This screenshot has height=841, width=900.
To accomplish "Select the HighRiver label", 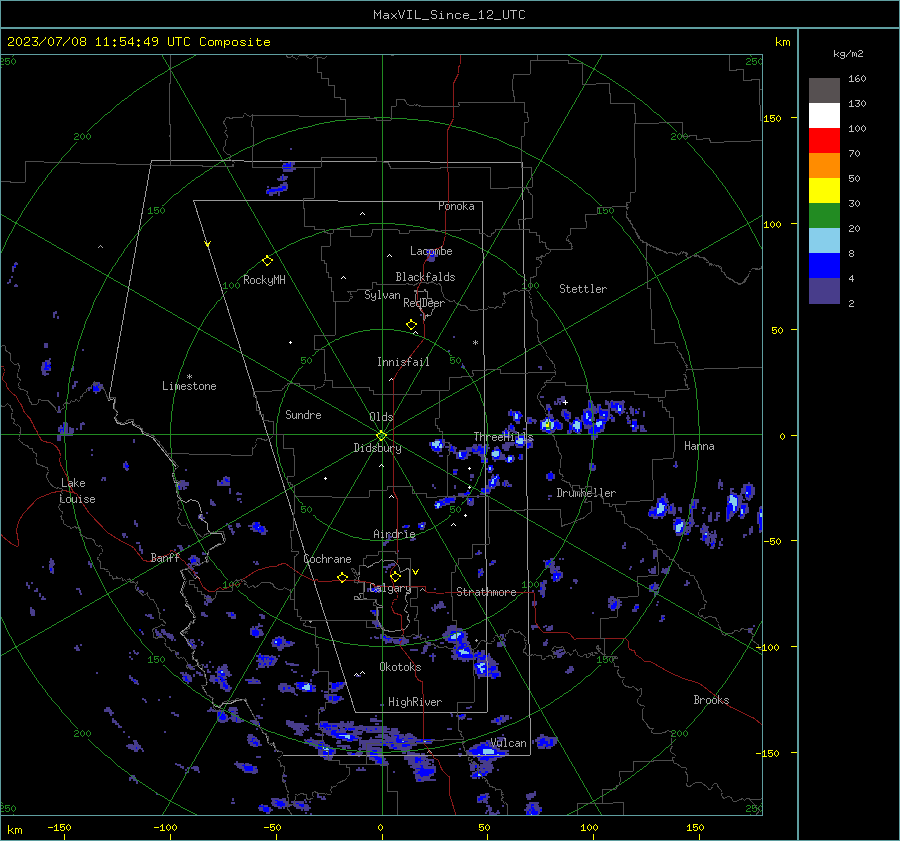I will [414, 702].
